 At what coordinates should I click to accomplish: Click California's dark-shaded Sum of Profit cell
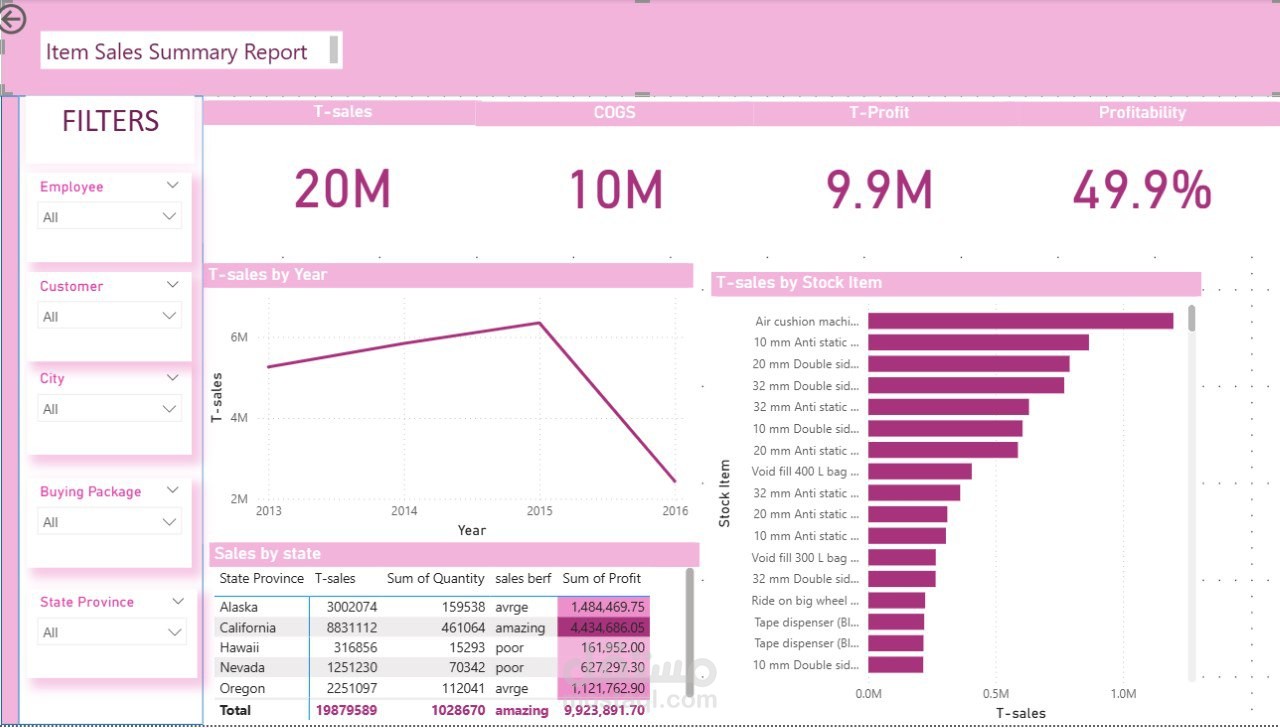601,627
